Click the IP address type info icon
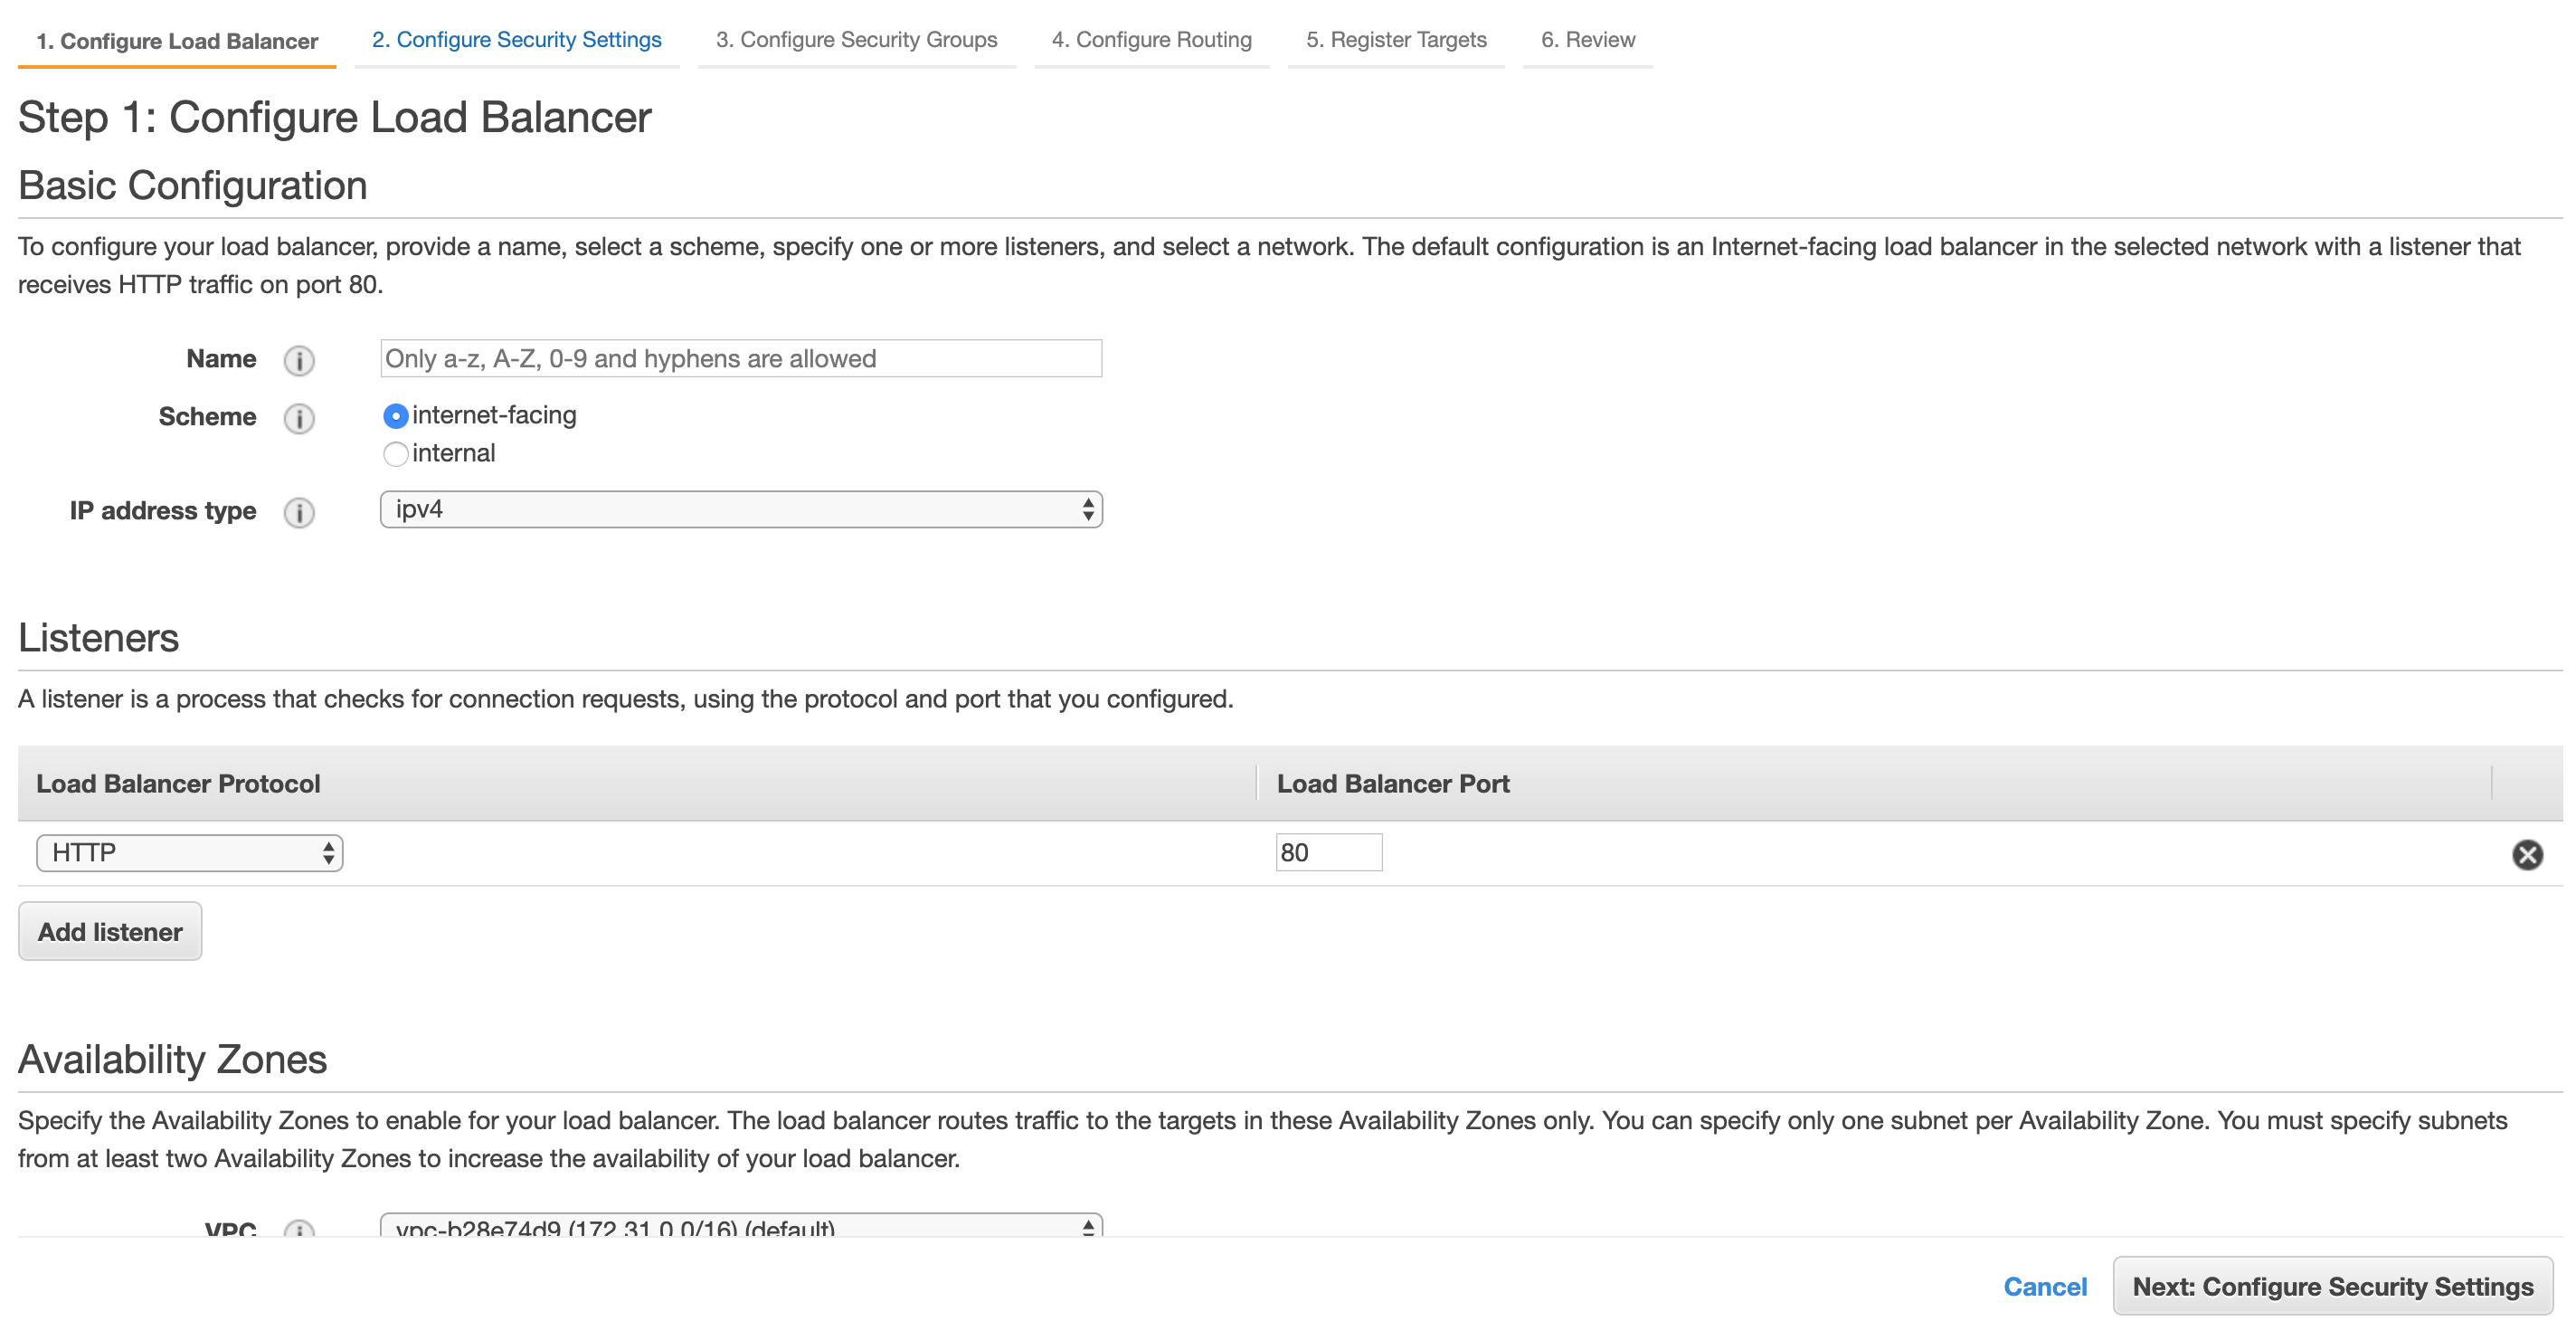Image resolution: width=2576 pixels, height=1321 pixels. [x=298, y=512]
